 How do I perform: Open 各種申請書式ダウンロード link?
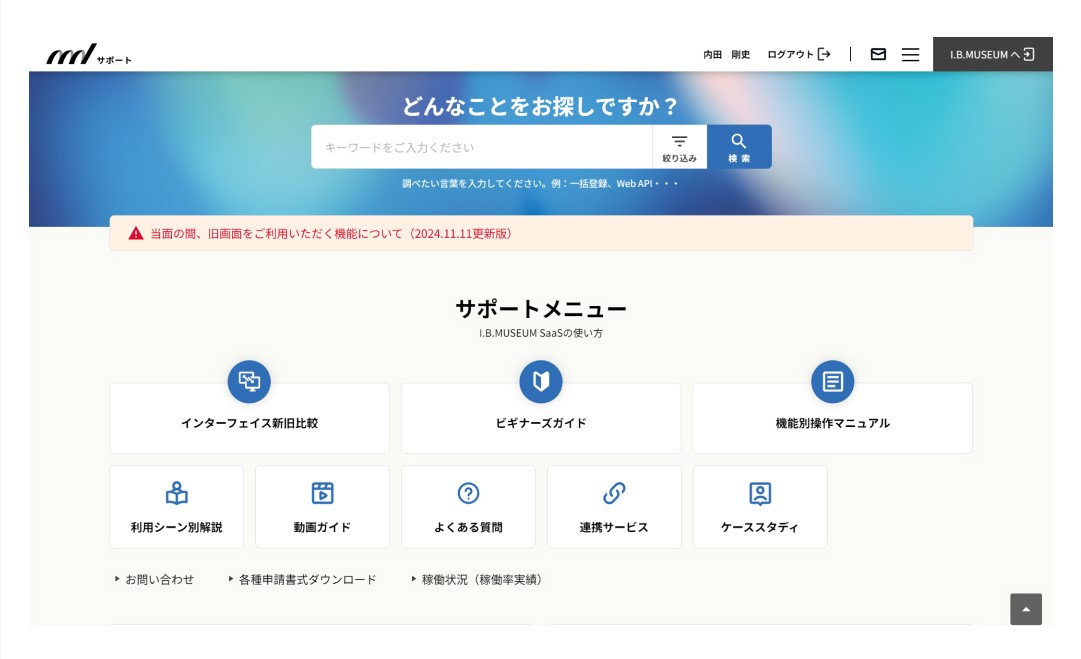tap(307, 579)
